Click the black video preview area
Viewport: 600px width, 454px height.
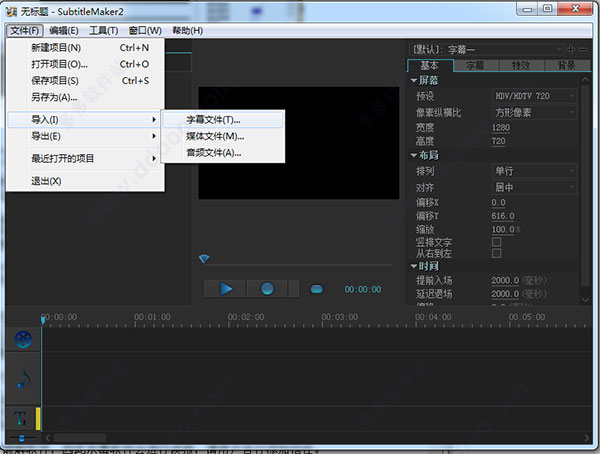tap(298, 143)
